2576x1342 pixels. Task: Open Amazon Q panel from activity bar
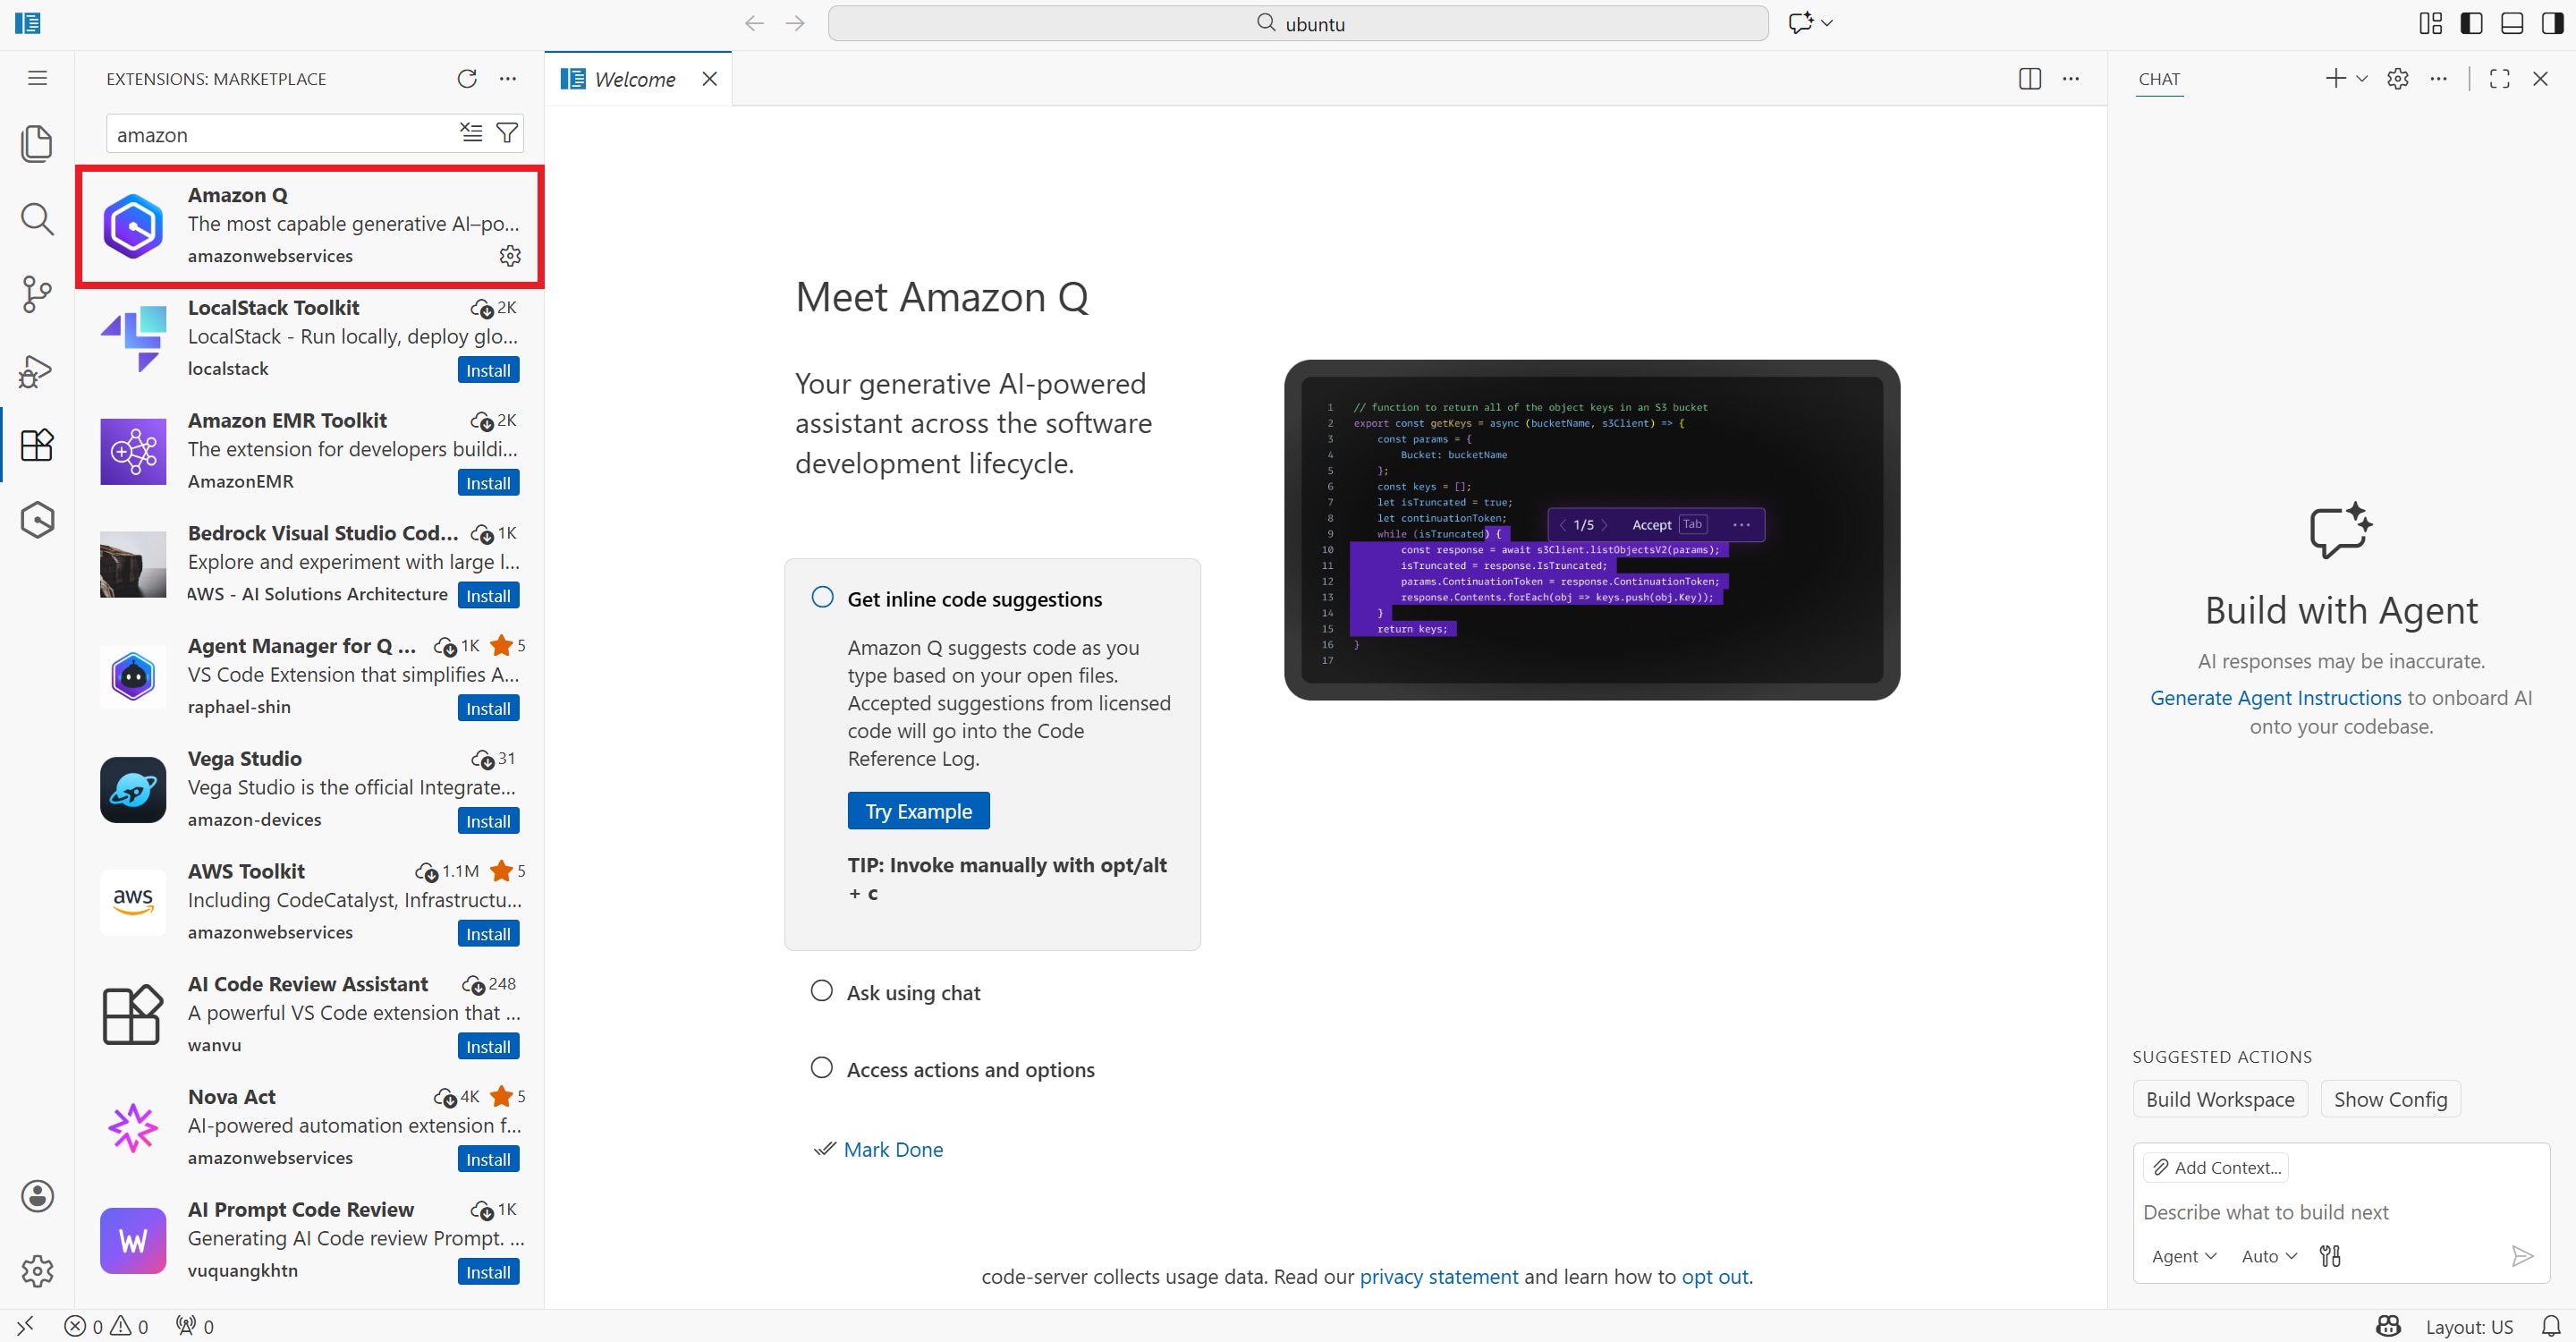[x=37, y=520]
